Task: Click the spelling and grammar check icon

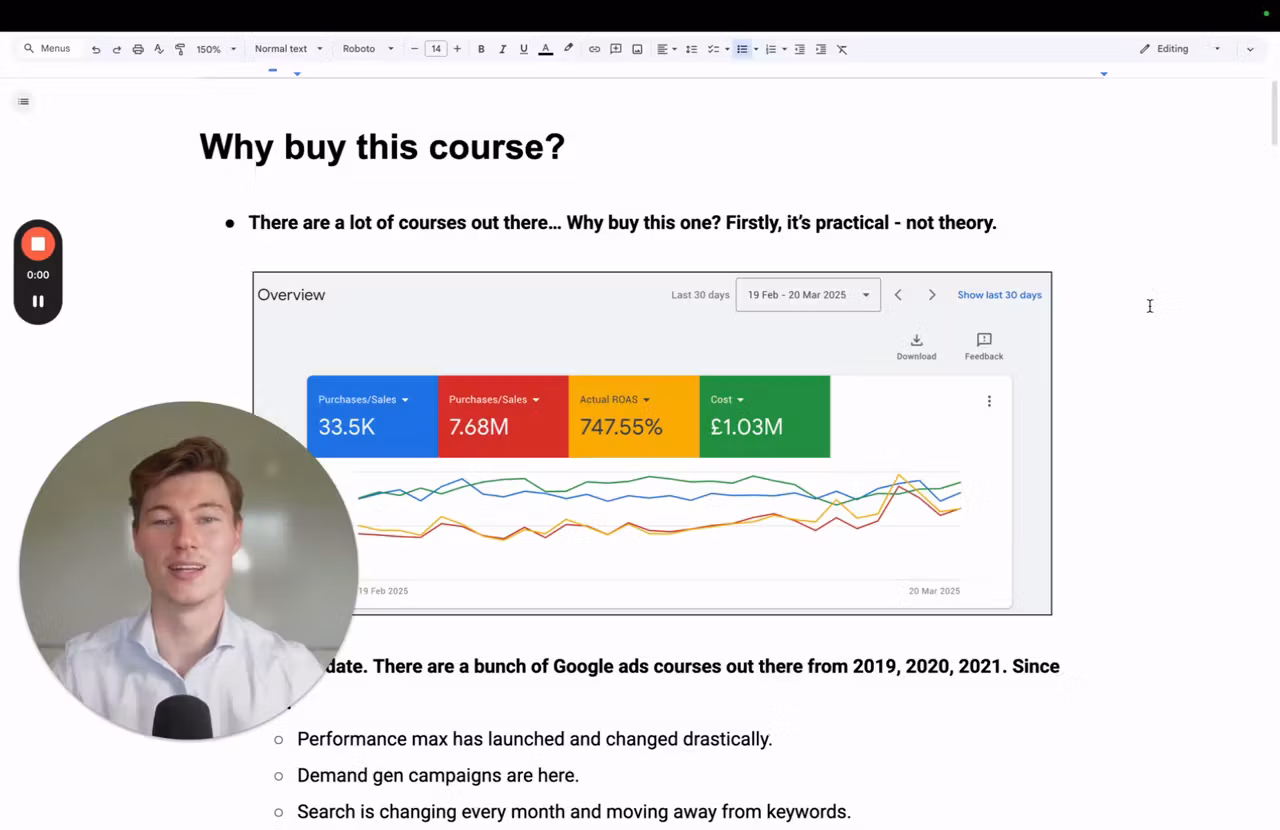Action: pyautogui.click(x=158, y=48)
